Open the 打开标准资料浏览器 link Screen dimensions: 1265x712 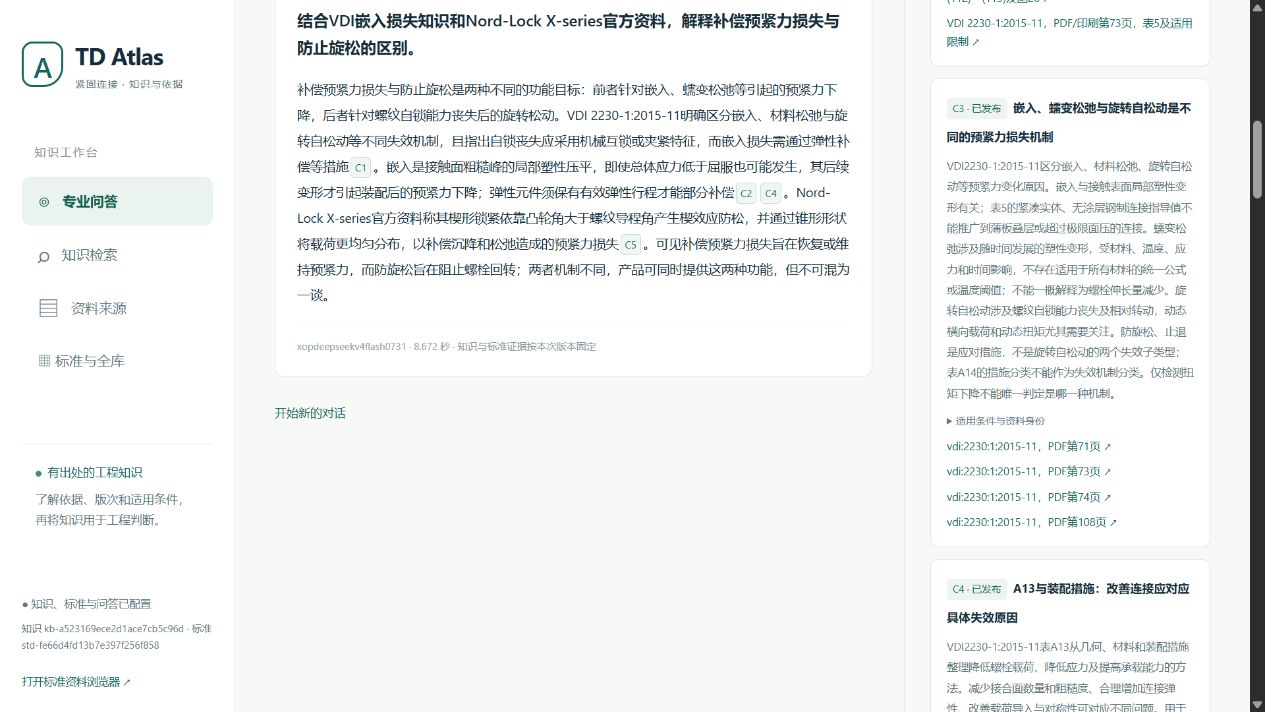coord(77,682)
